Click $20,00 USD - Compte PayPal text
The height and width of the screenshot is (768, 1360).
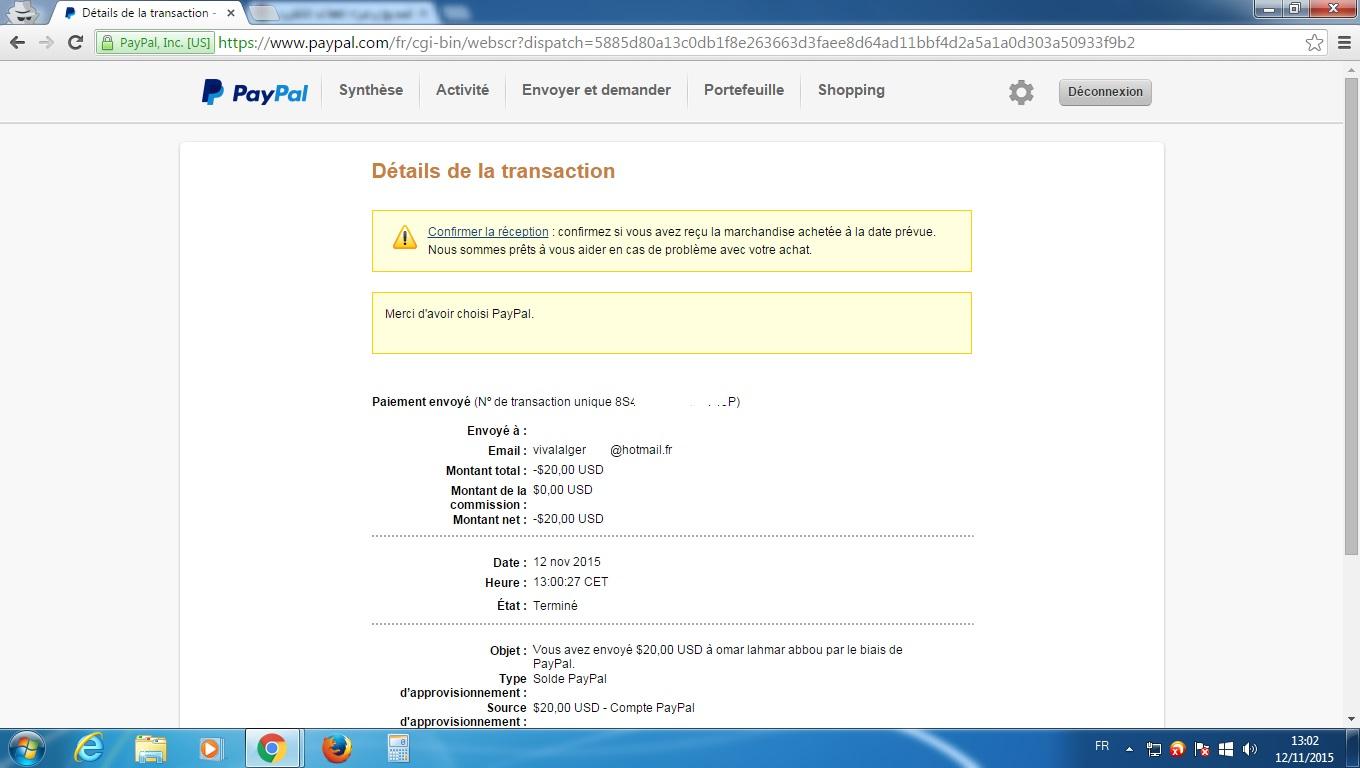(x=614, y=708)
